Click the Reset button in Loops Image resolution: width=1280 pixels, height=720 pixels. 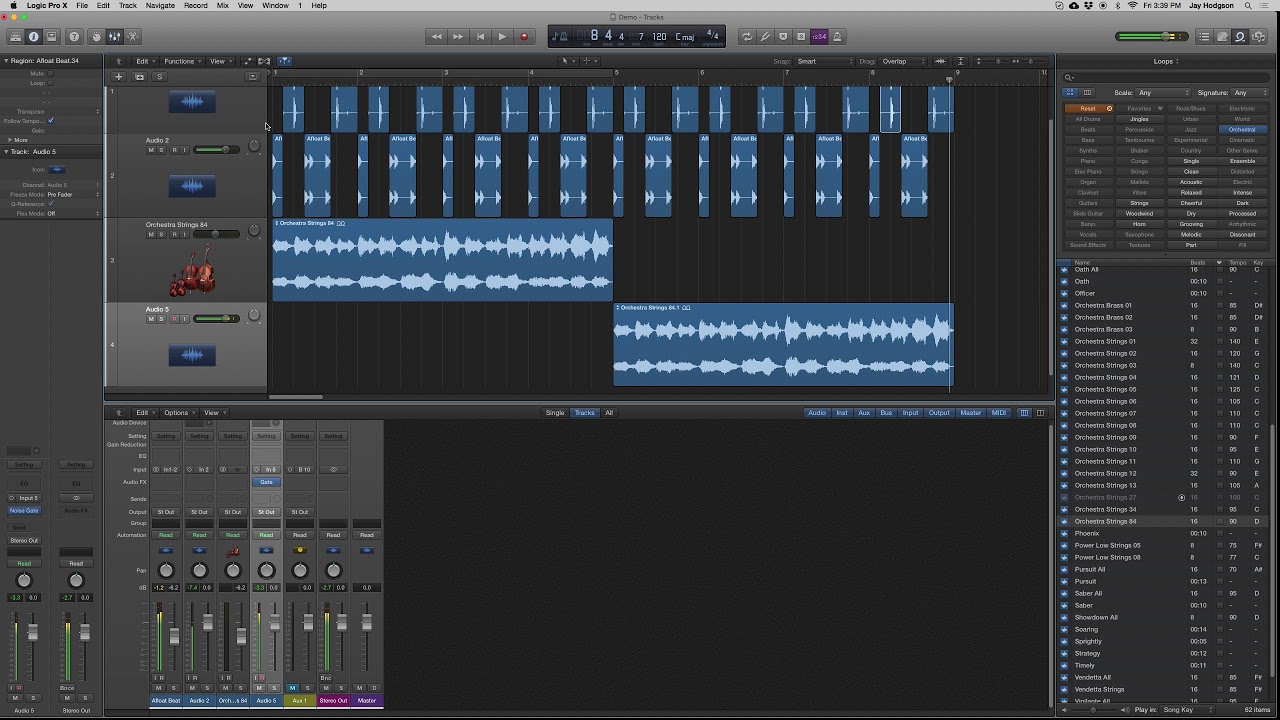coord(1088,108)
